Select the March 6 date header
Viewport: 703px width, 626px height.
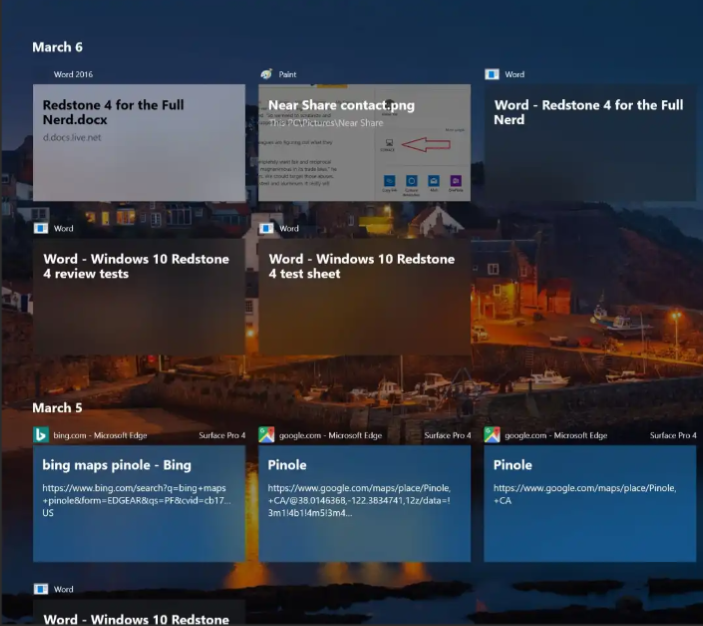(58, 47)
